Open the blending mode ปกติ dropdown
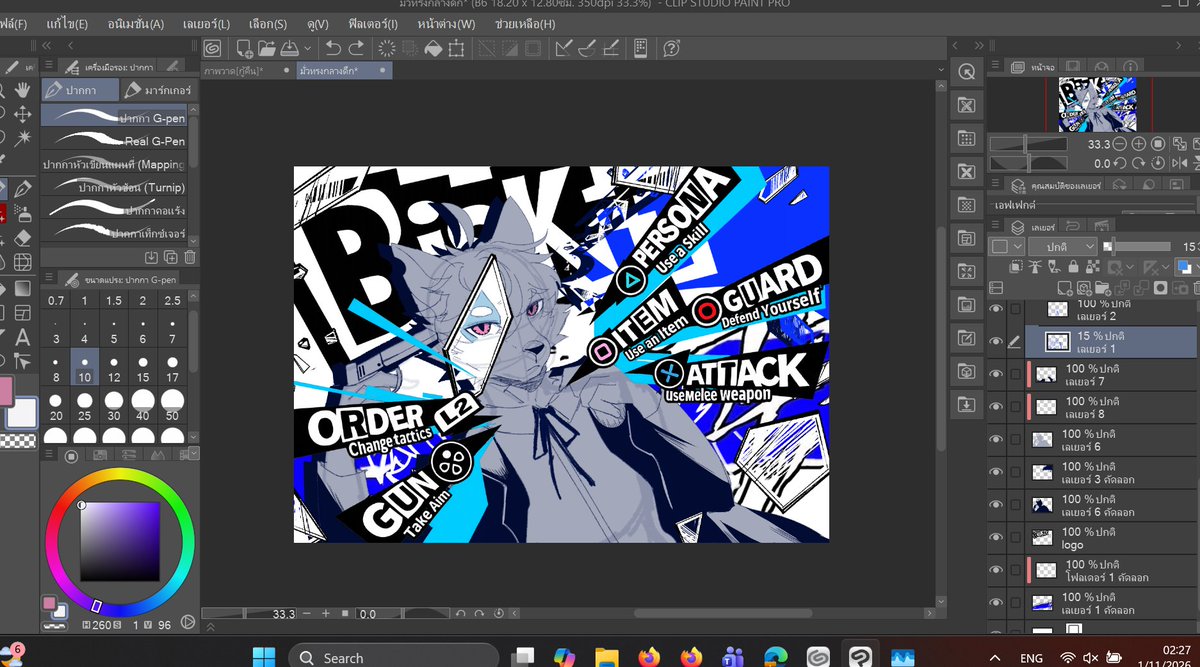This screenshot has height=667, width=1200. click(1063, 246)
